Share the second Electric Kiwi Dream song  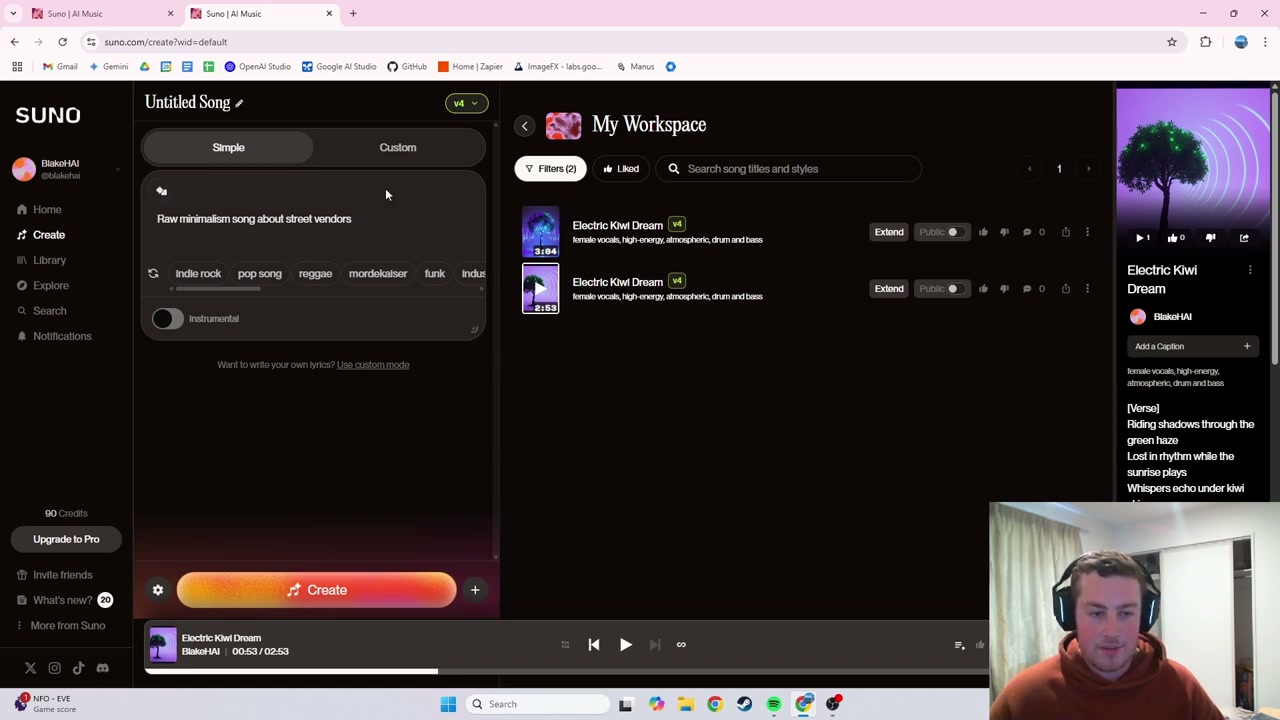tap(1066, 289)
